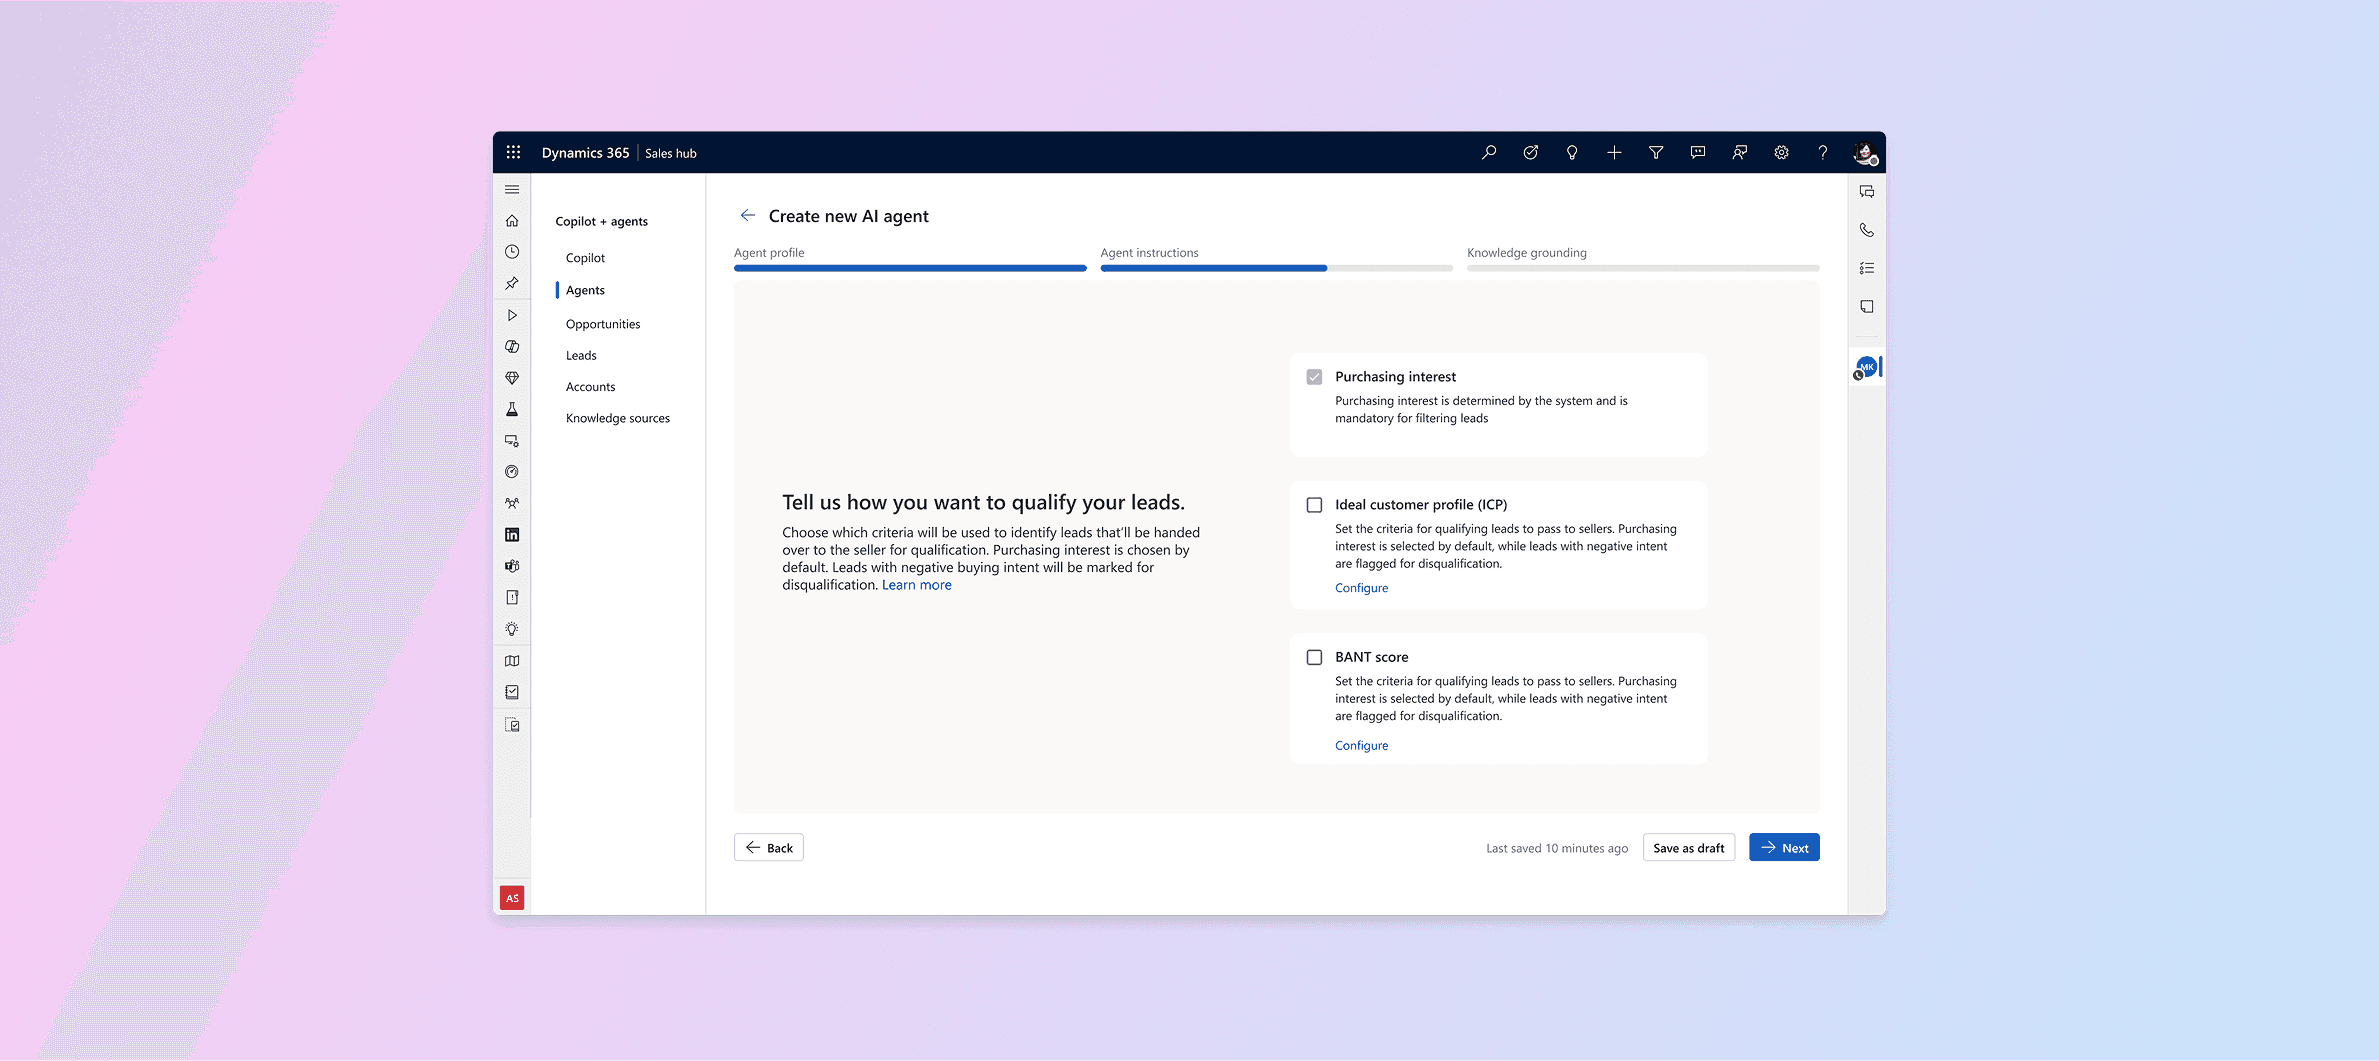Open the task checklist icon in right rail
Image resolution: width=2379 pixels, height=1061 pixels.
click(x=1866, y=268)
